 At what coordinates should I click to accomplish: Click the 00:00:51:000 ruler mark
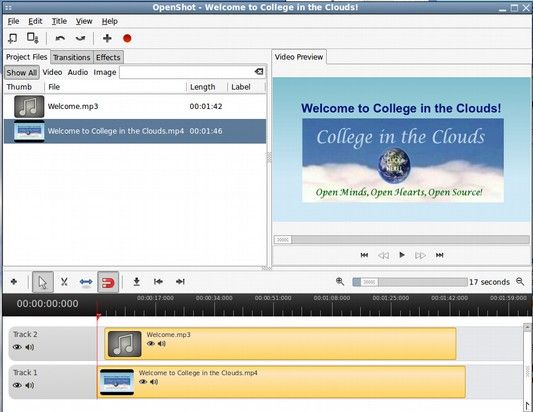pos(273,298)
